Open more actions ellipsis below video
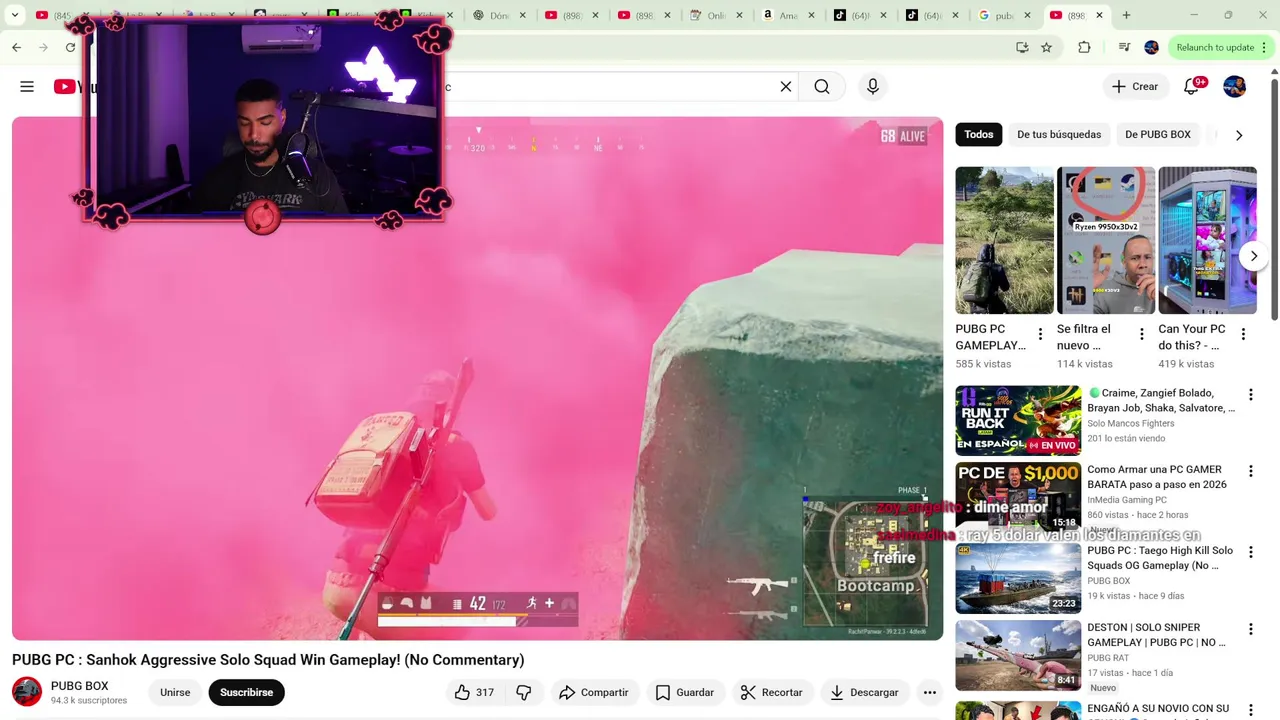 click(929, 692)
